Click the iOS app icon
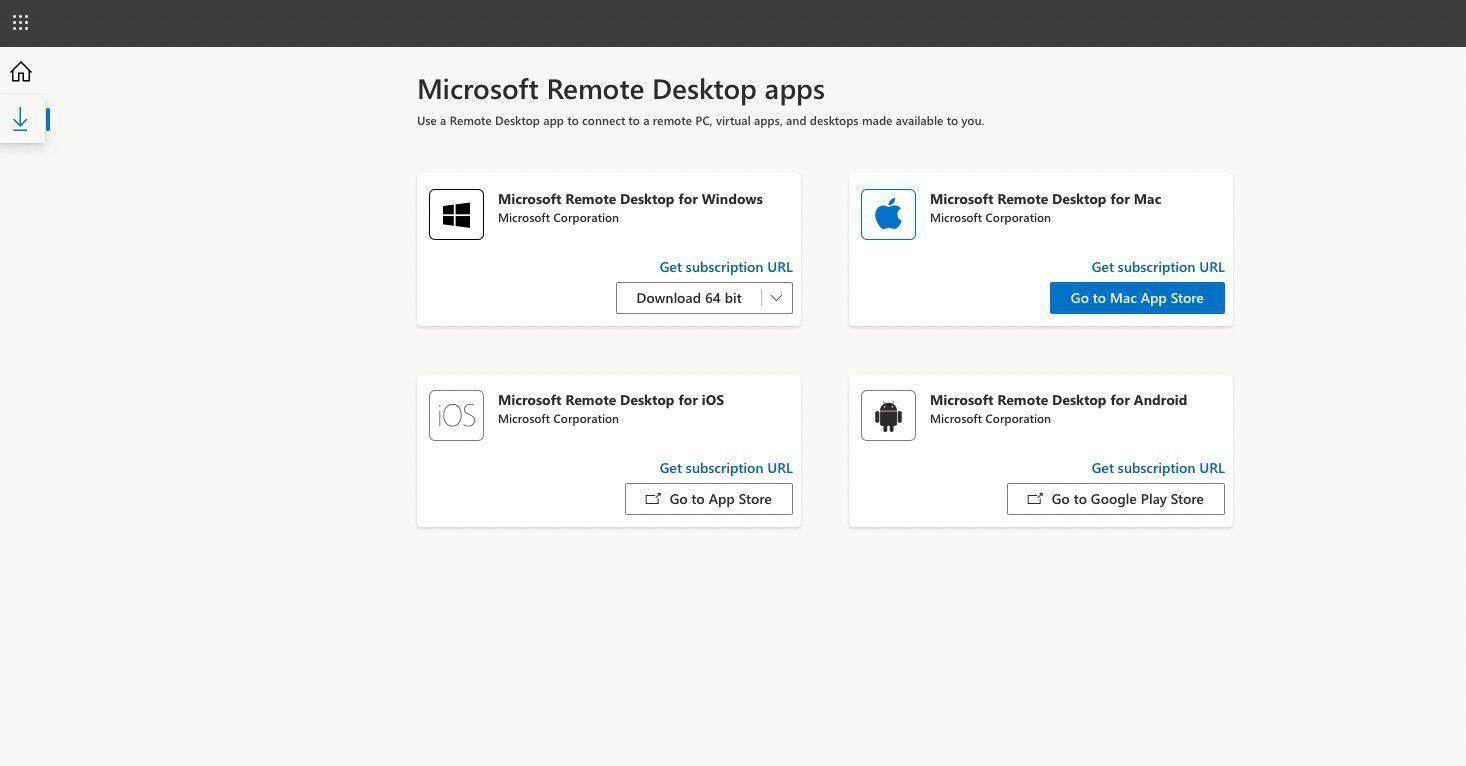This screenshot has width=1466, height=766. pos(456,415)
